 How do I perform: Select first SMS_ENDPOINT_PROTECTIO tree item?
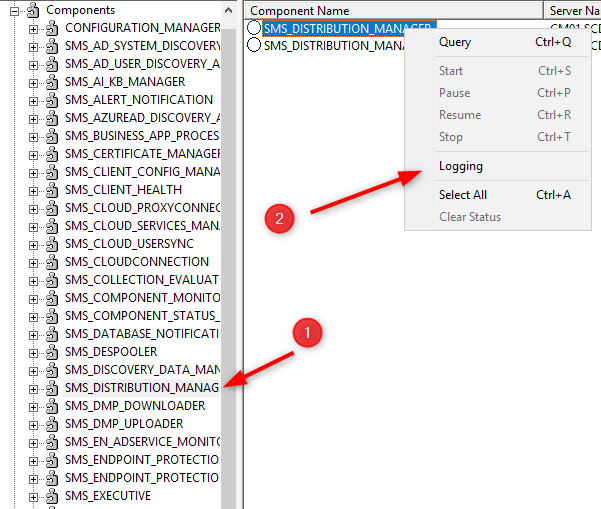(x=142, y=460)
